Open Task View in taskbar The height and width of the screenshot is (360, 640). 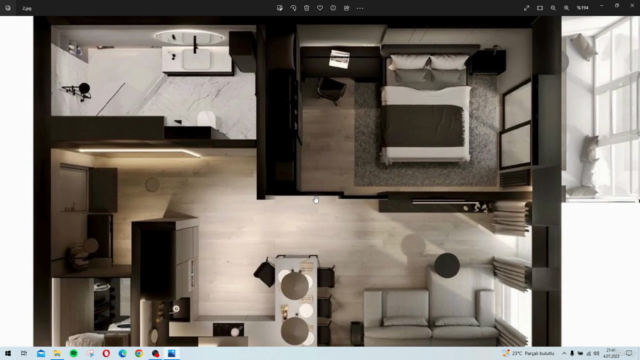tap(24, 353)
